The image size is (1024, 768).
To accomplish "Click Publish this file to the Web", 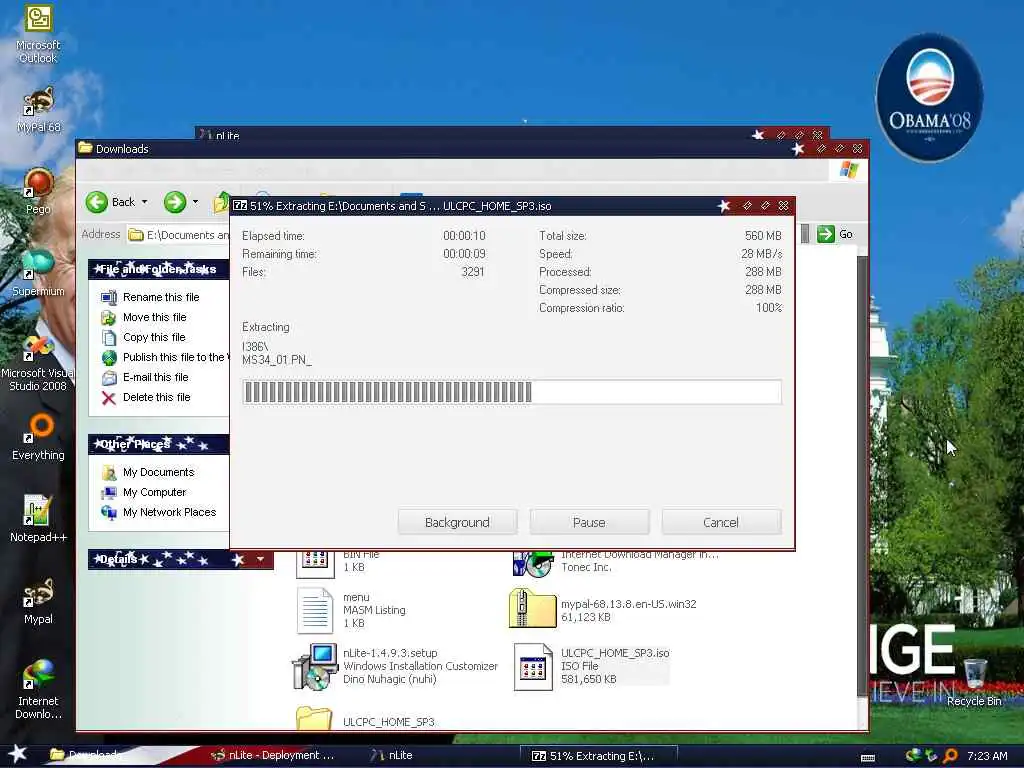I will coord(165,357).
